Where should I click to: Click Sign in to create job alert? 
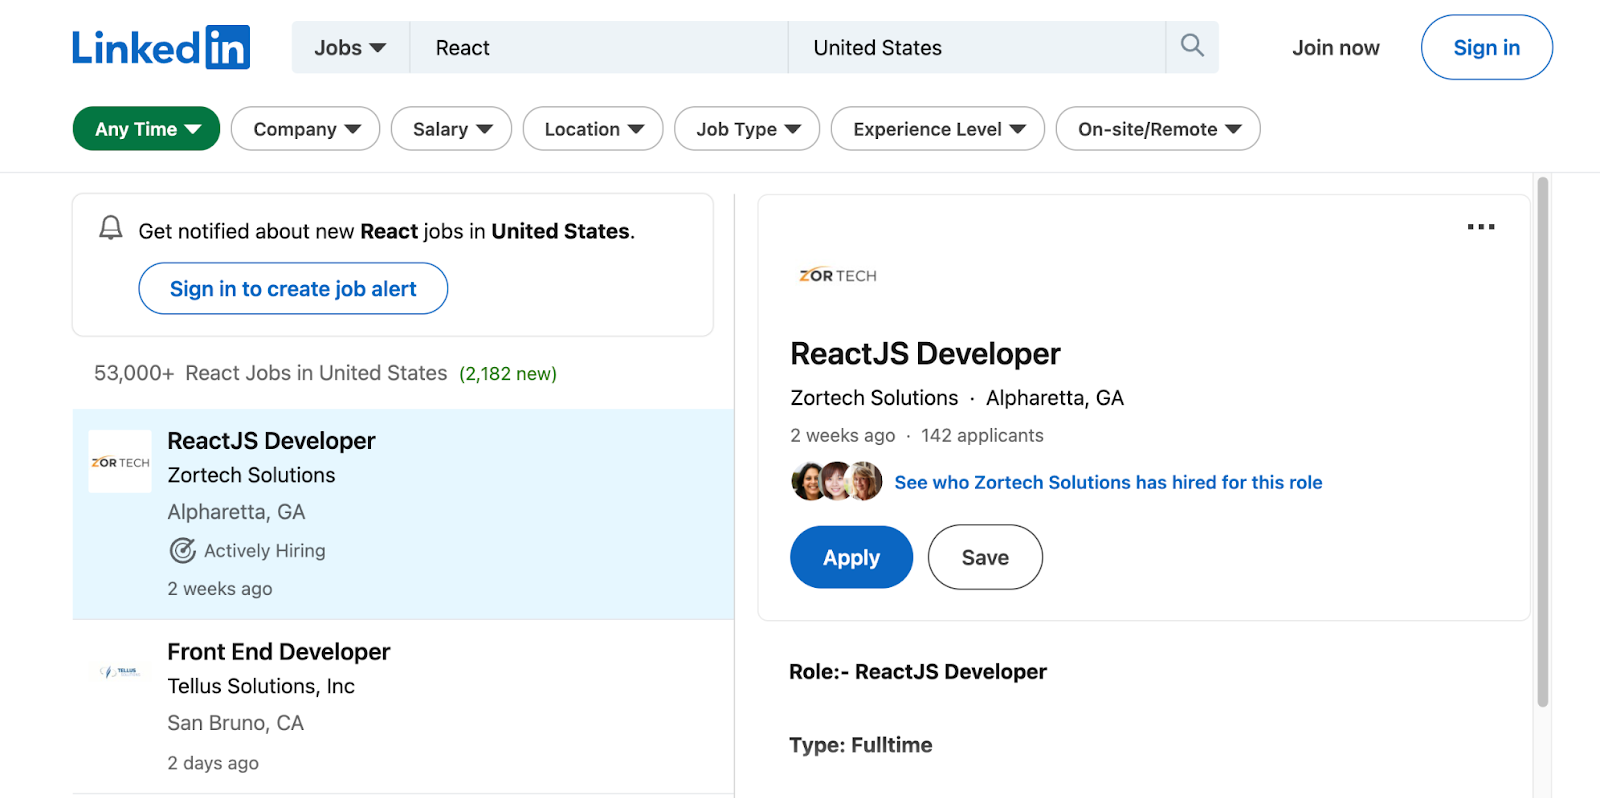[x=293, y=289]
